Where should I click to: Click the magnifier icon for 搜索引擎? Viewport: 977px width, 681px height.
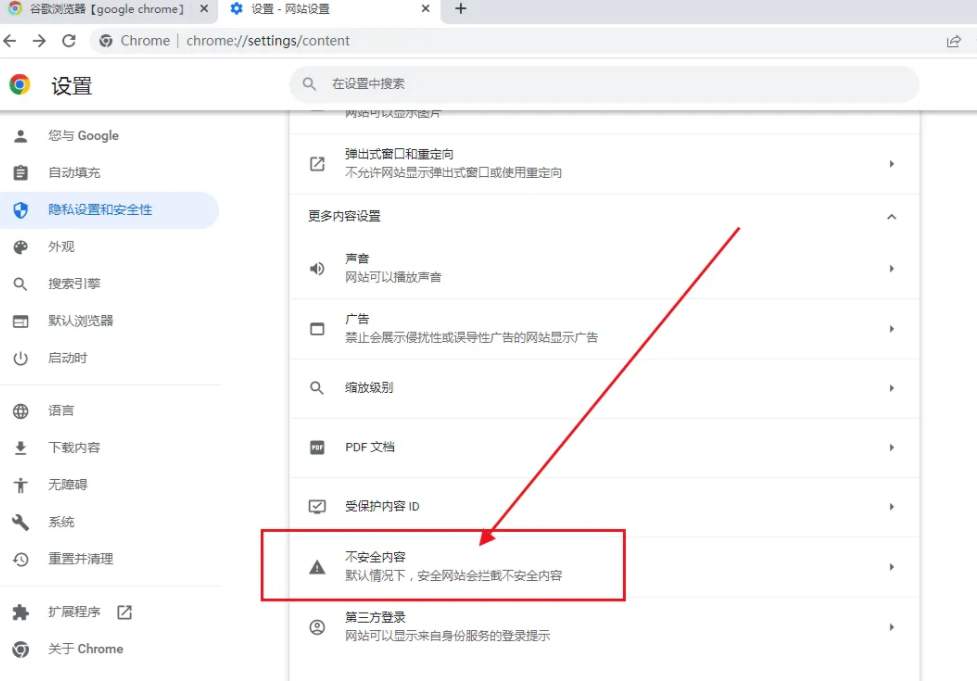point(21,284)
